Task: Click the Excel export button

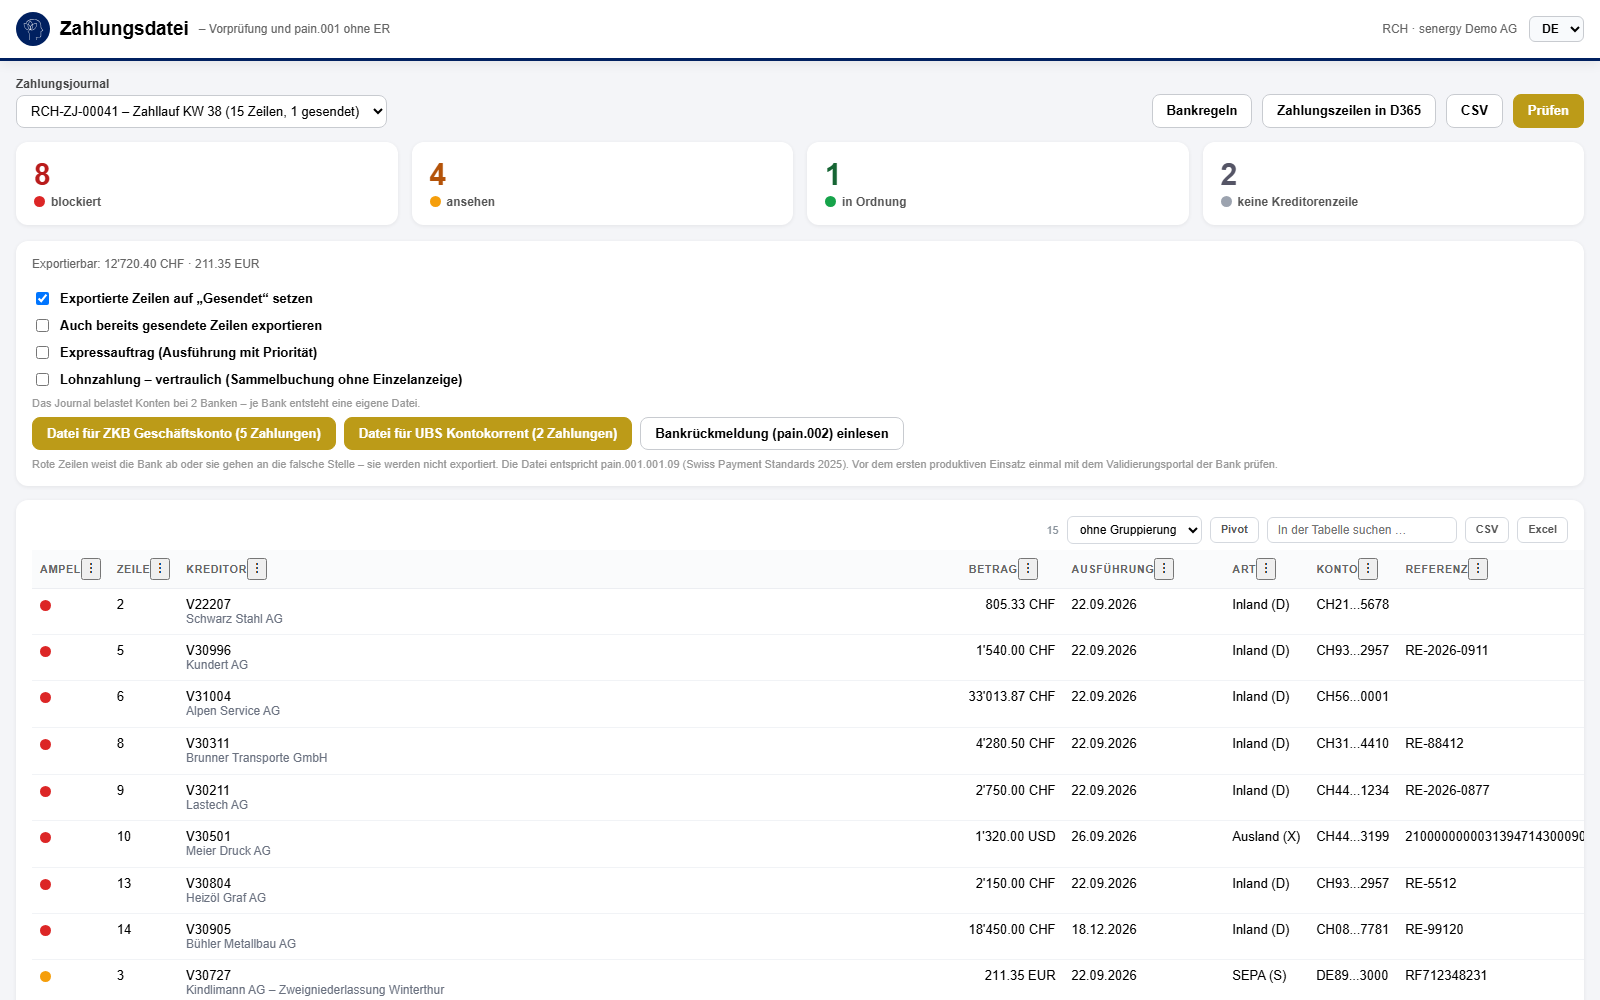Action: pyautogui.click(x=1542, y=530)
